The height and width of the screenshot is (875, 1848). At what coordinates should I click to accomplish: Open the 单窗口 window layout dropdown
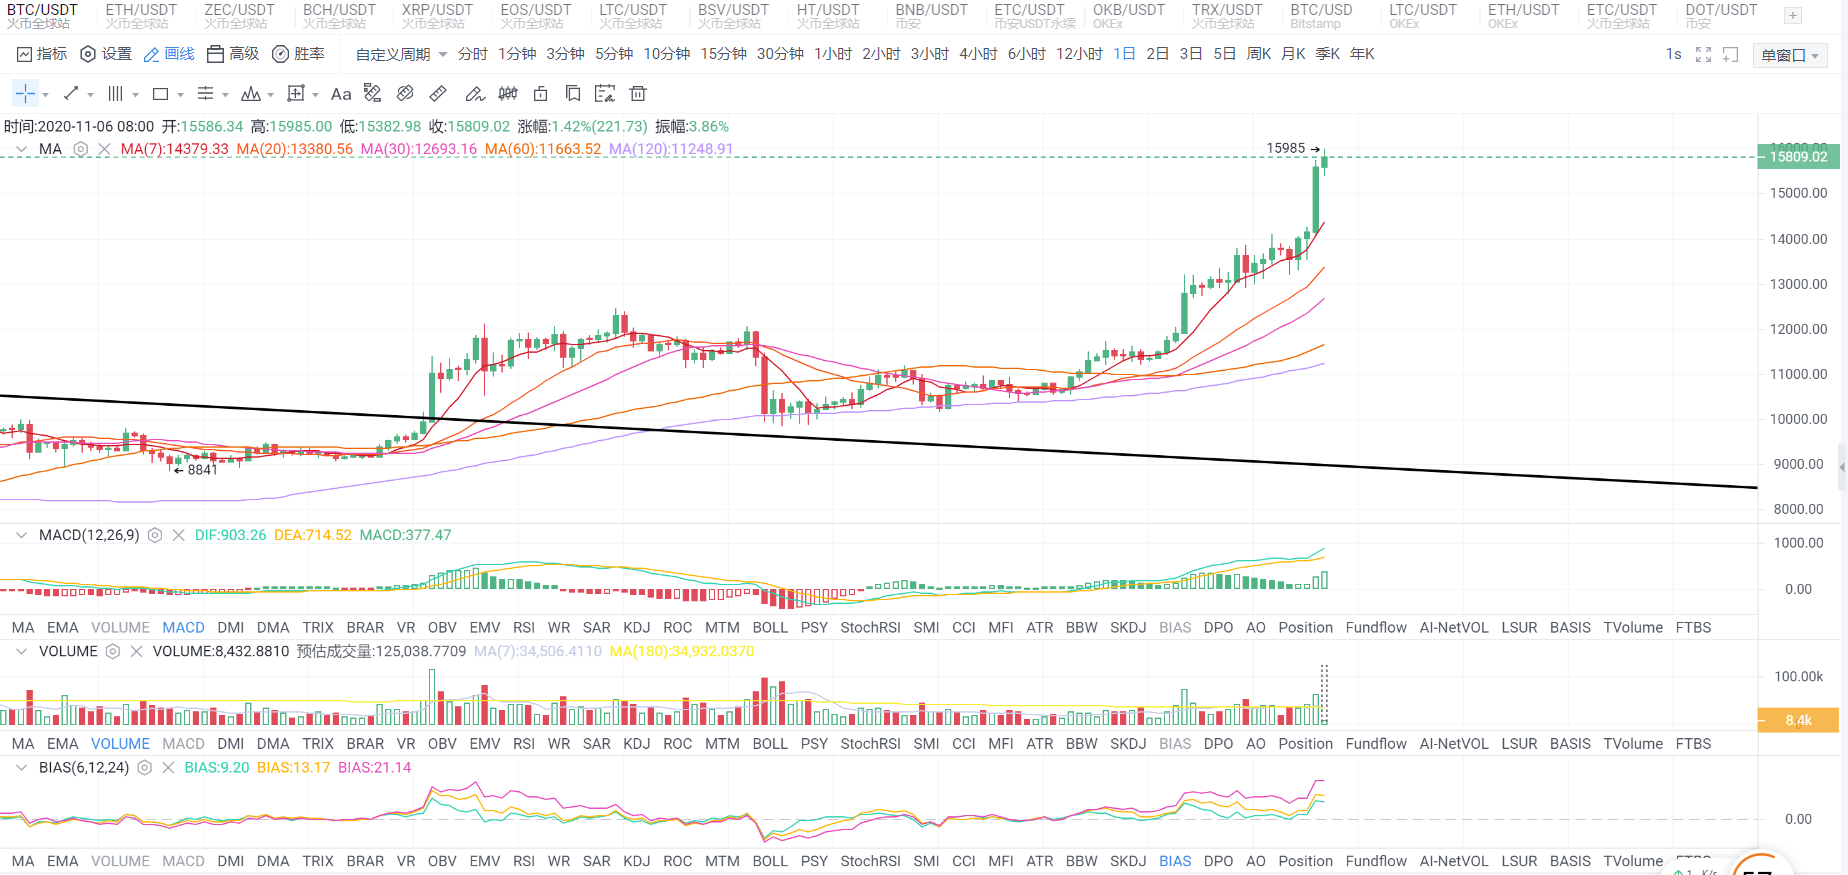pos(1790,55)
